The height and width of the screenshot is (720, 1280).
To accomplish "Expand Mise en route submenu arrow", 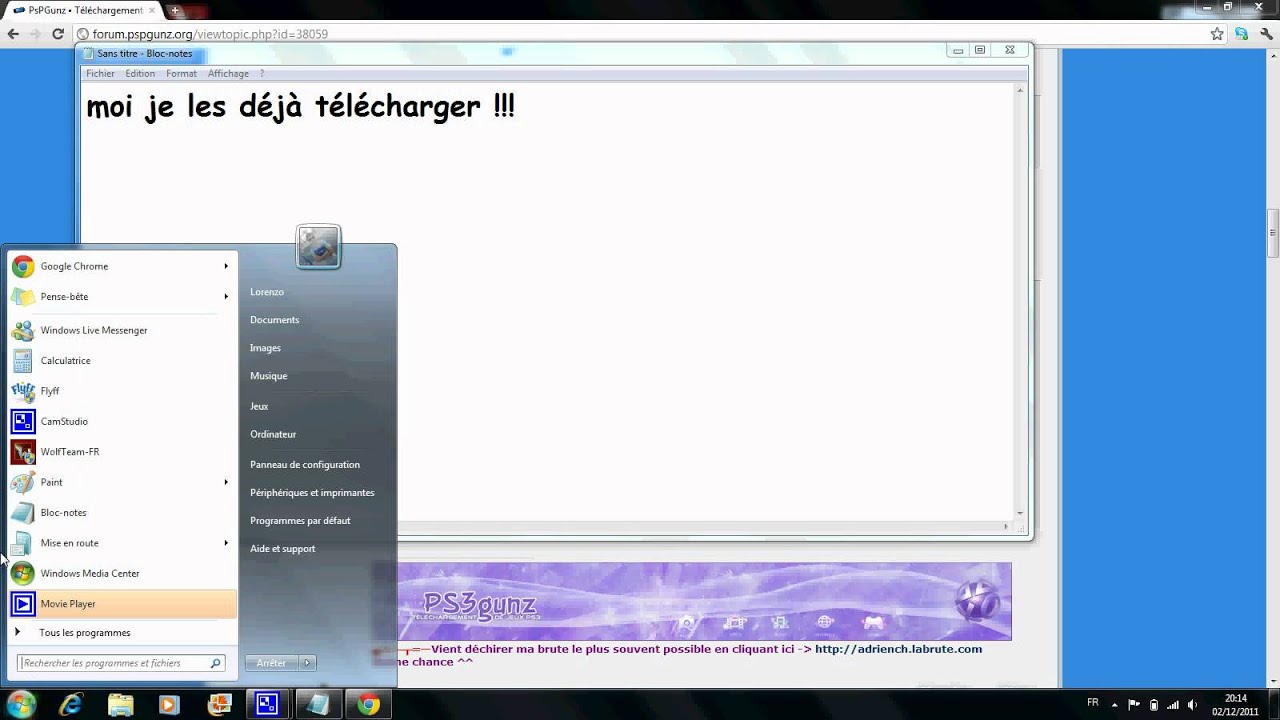I will pyautogui.click(x=226, y=543).
